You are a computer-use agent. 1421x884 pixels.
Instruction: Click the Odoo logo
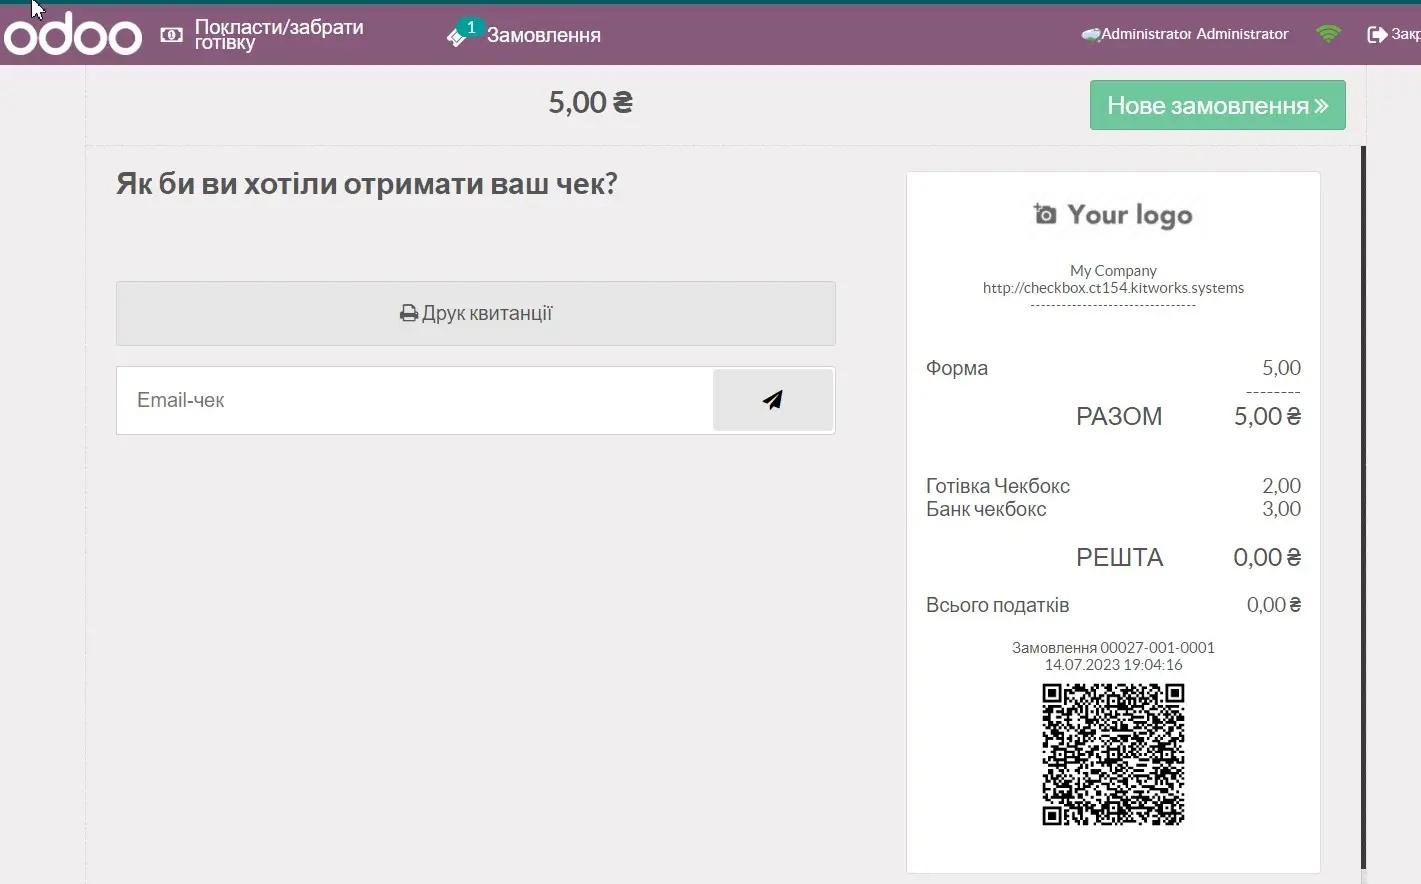73,35
